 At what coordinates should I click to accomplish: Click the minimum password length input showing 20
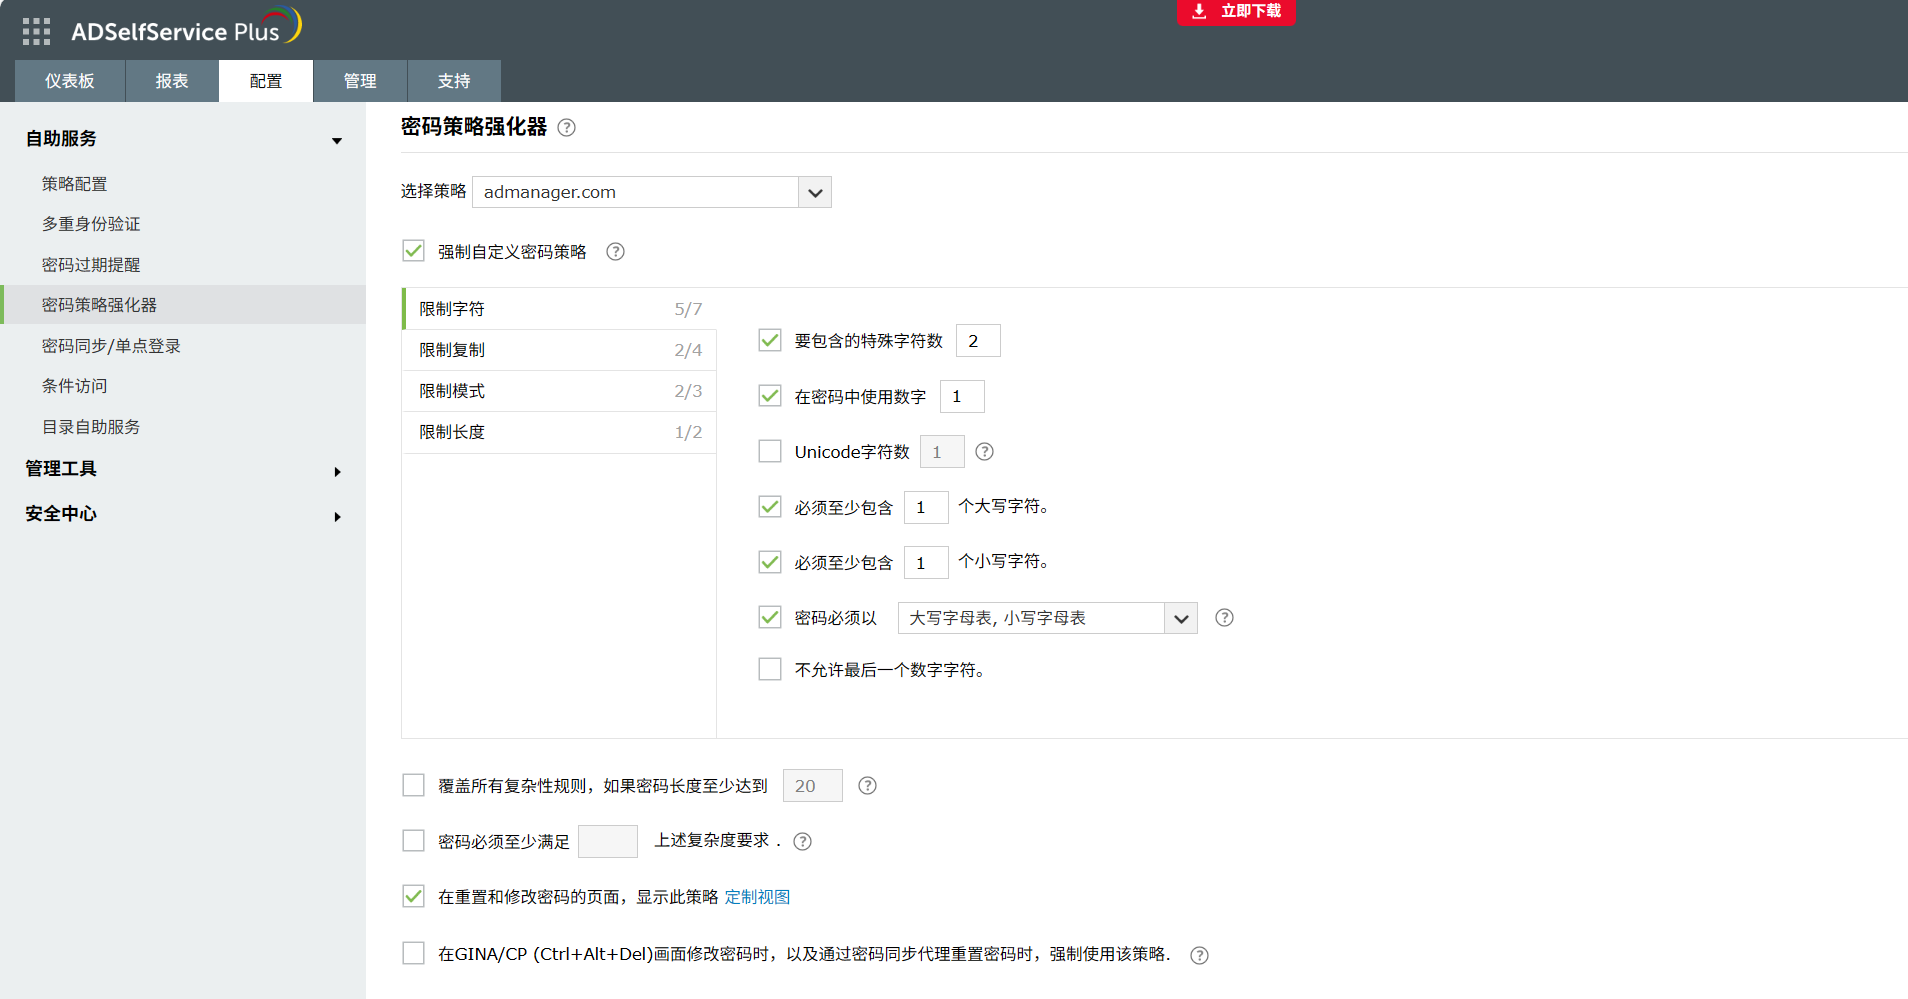(812, 785)
